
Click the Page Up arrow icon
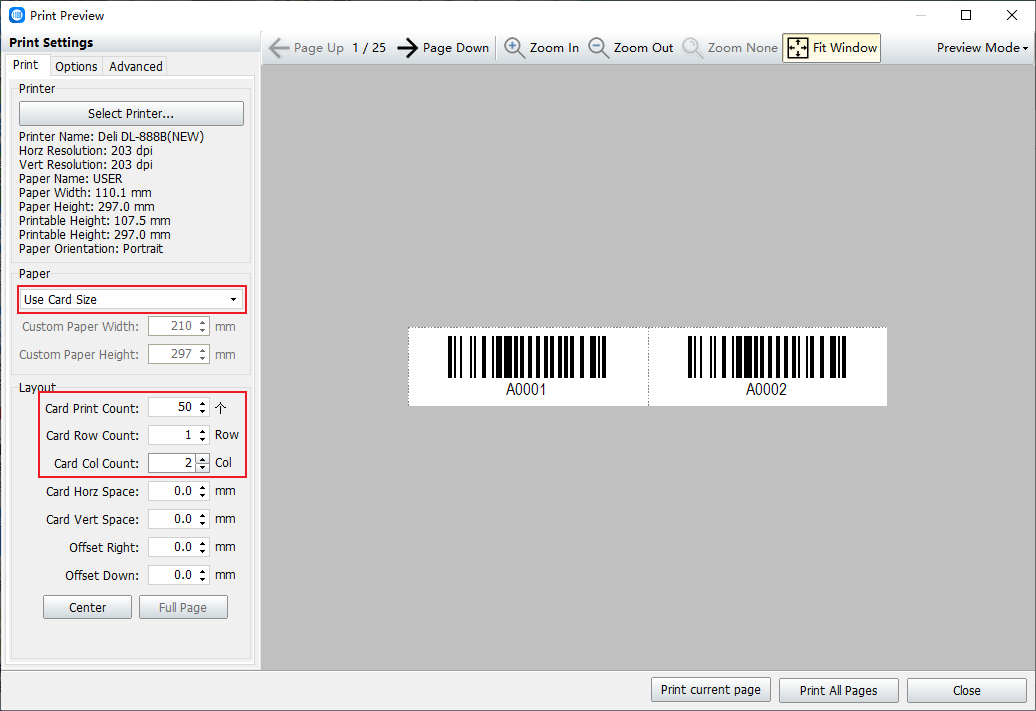[x=279, y=48]
